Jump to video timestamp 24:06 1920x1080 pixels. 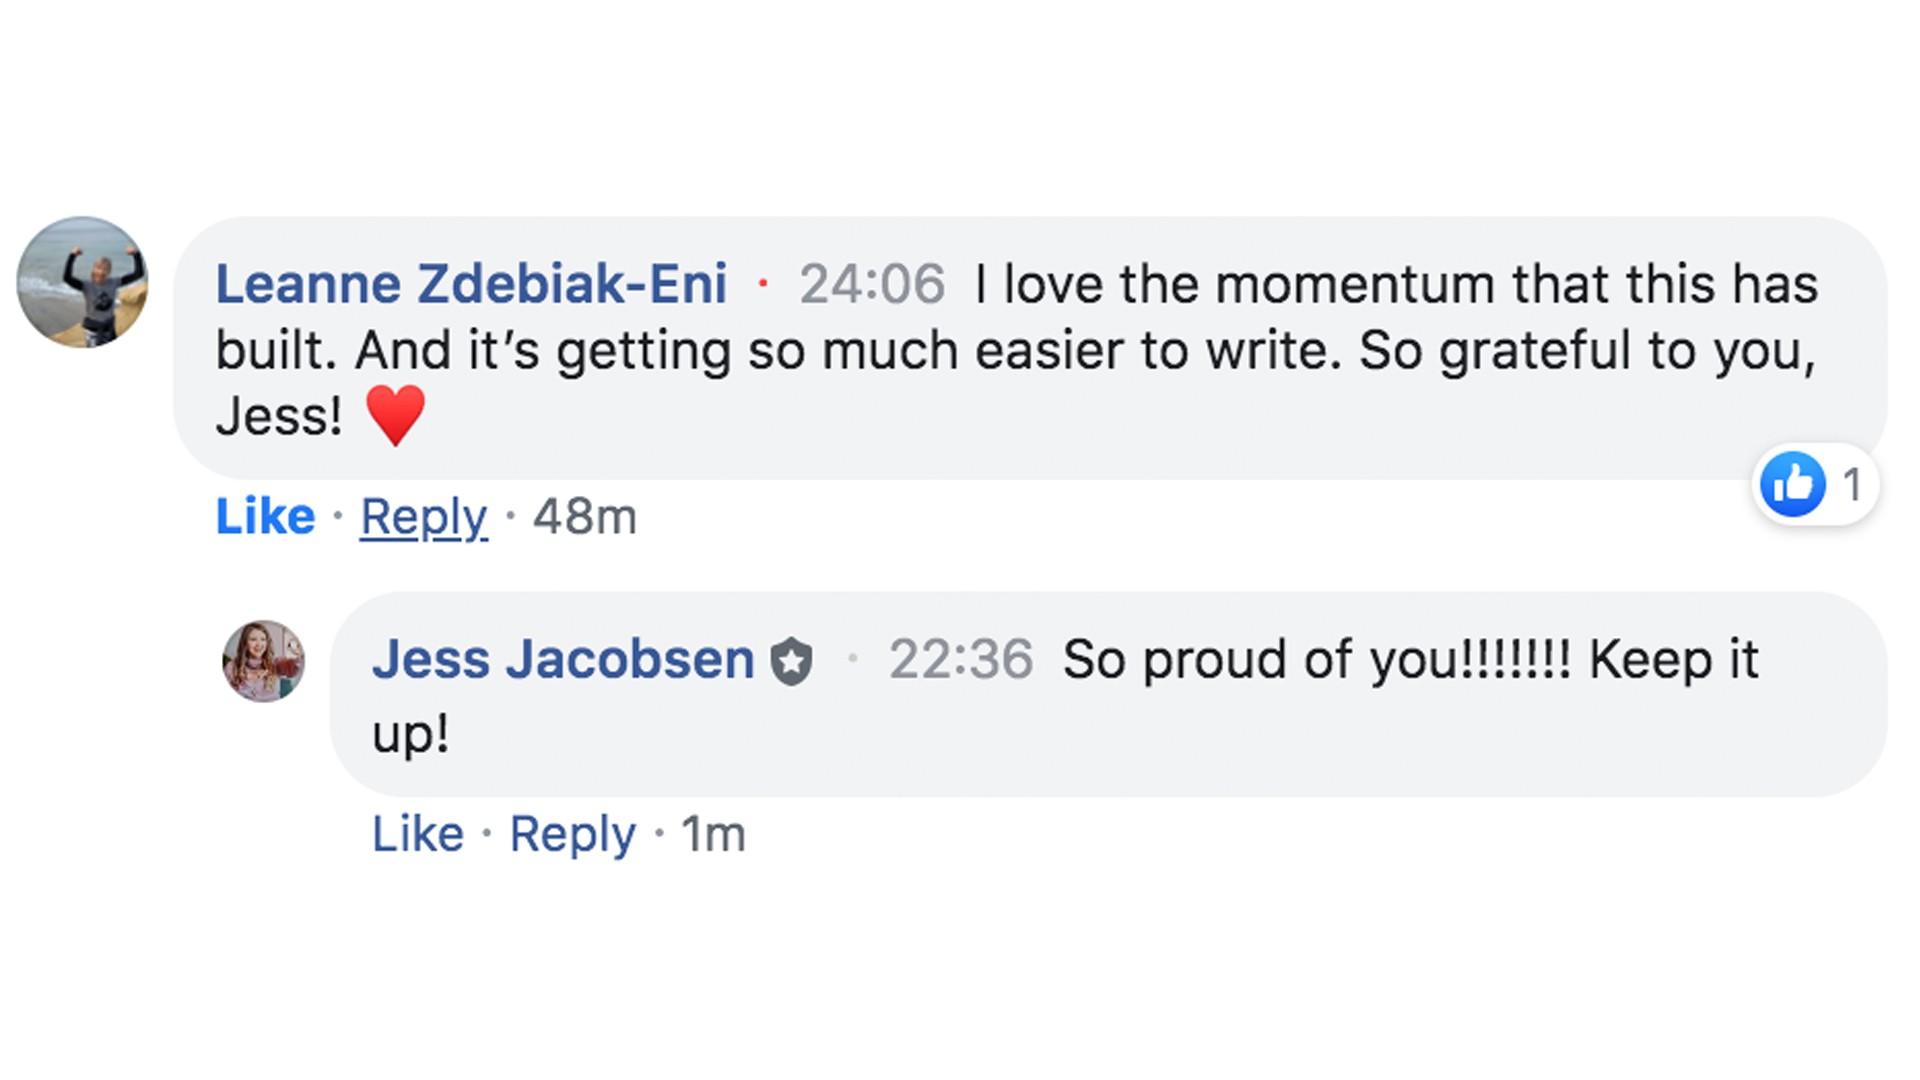[x=871, y=284]
